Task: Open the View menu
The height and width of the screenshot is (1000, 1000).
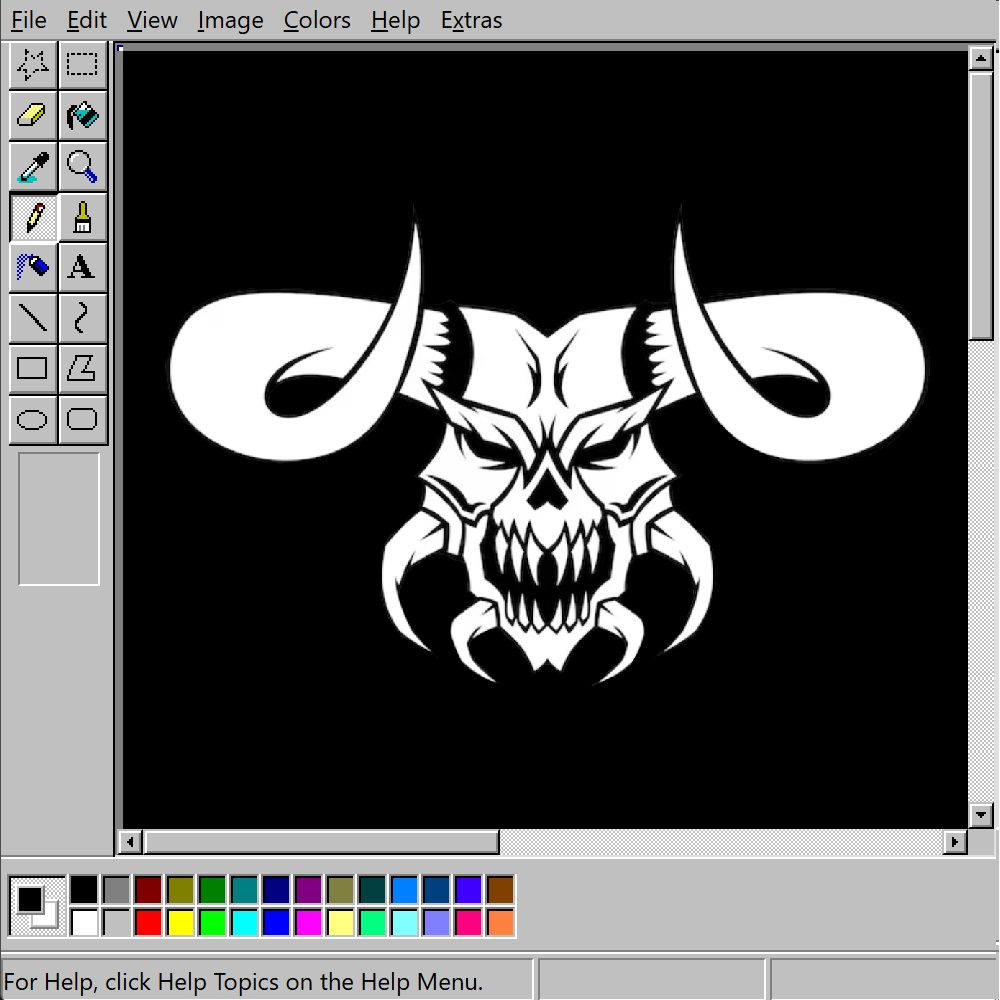Action: click(152, 20)
